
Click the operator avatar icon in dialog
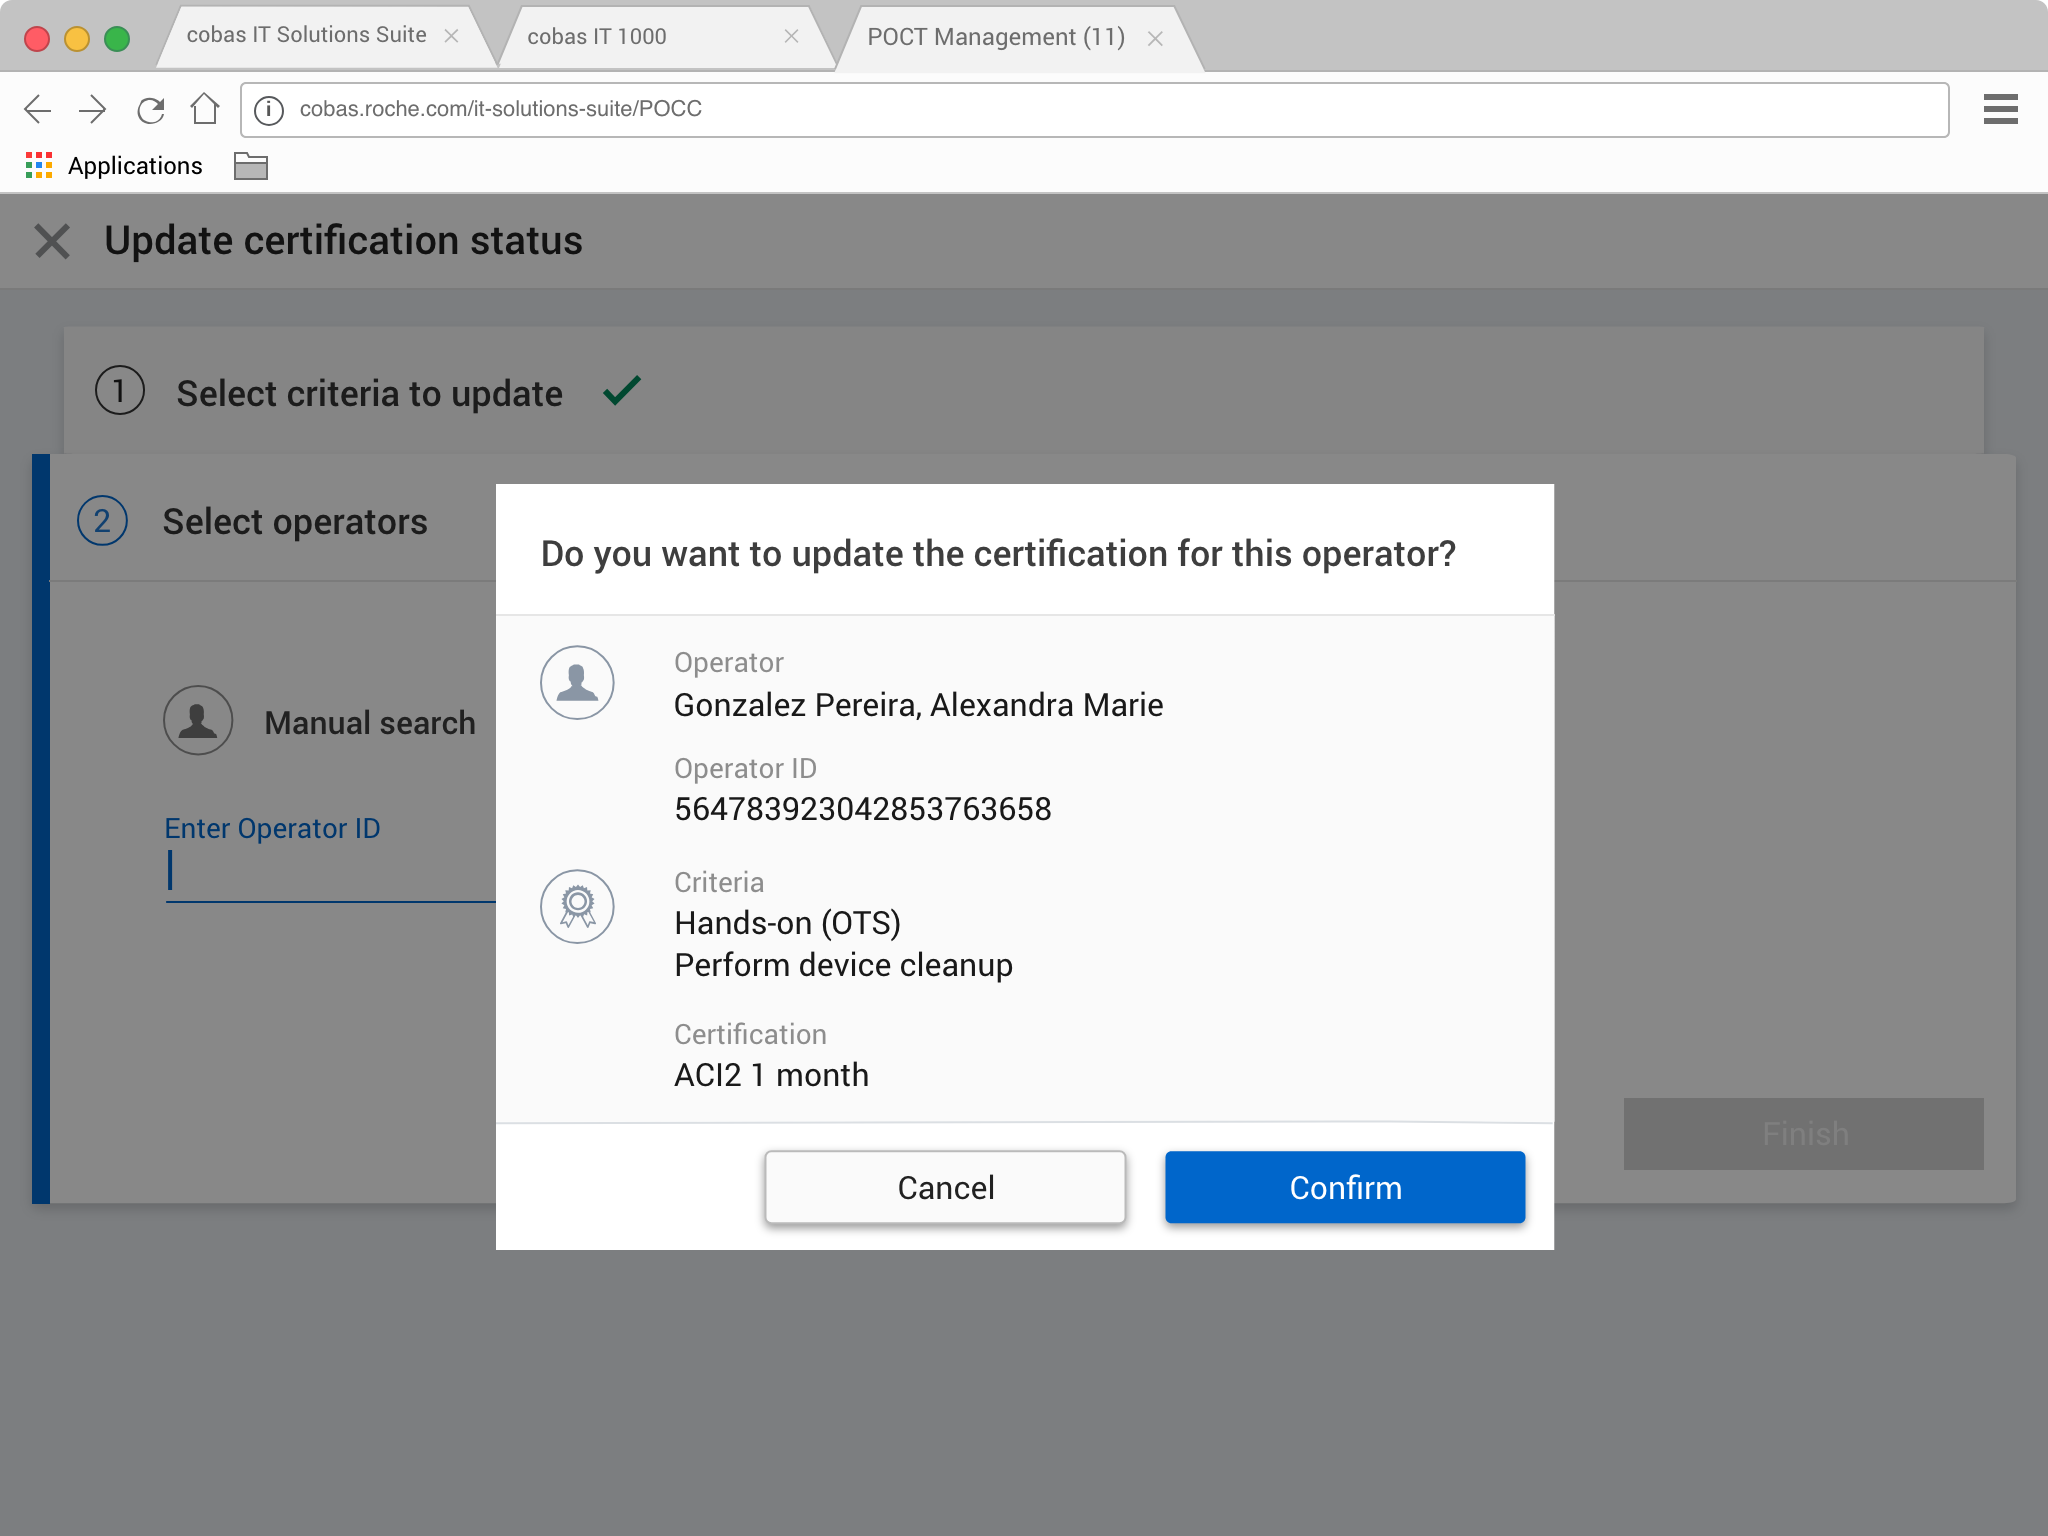click(x=577, y=682)
